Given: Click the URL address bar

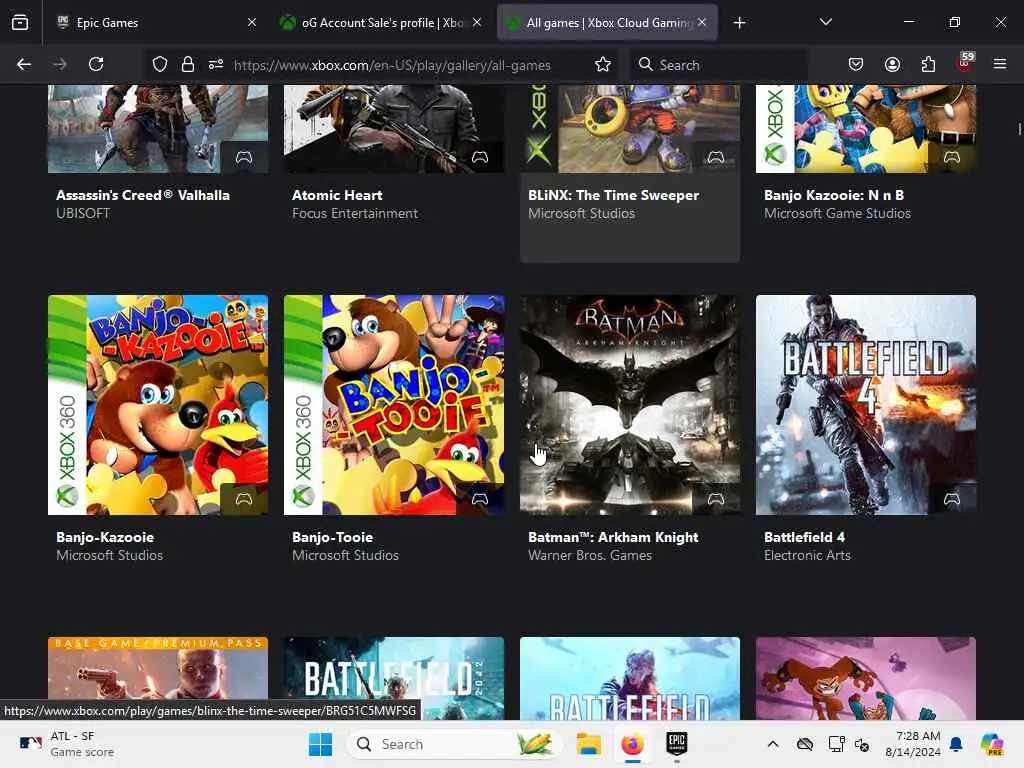Looking at the screenshot, I should [392, 65].
